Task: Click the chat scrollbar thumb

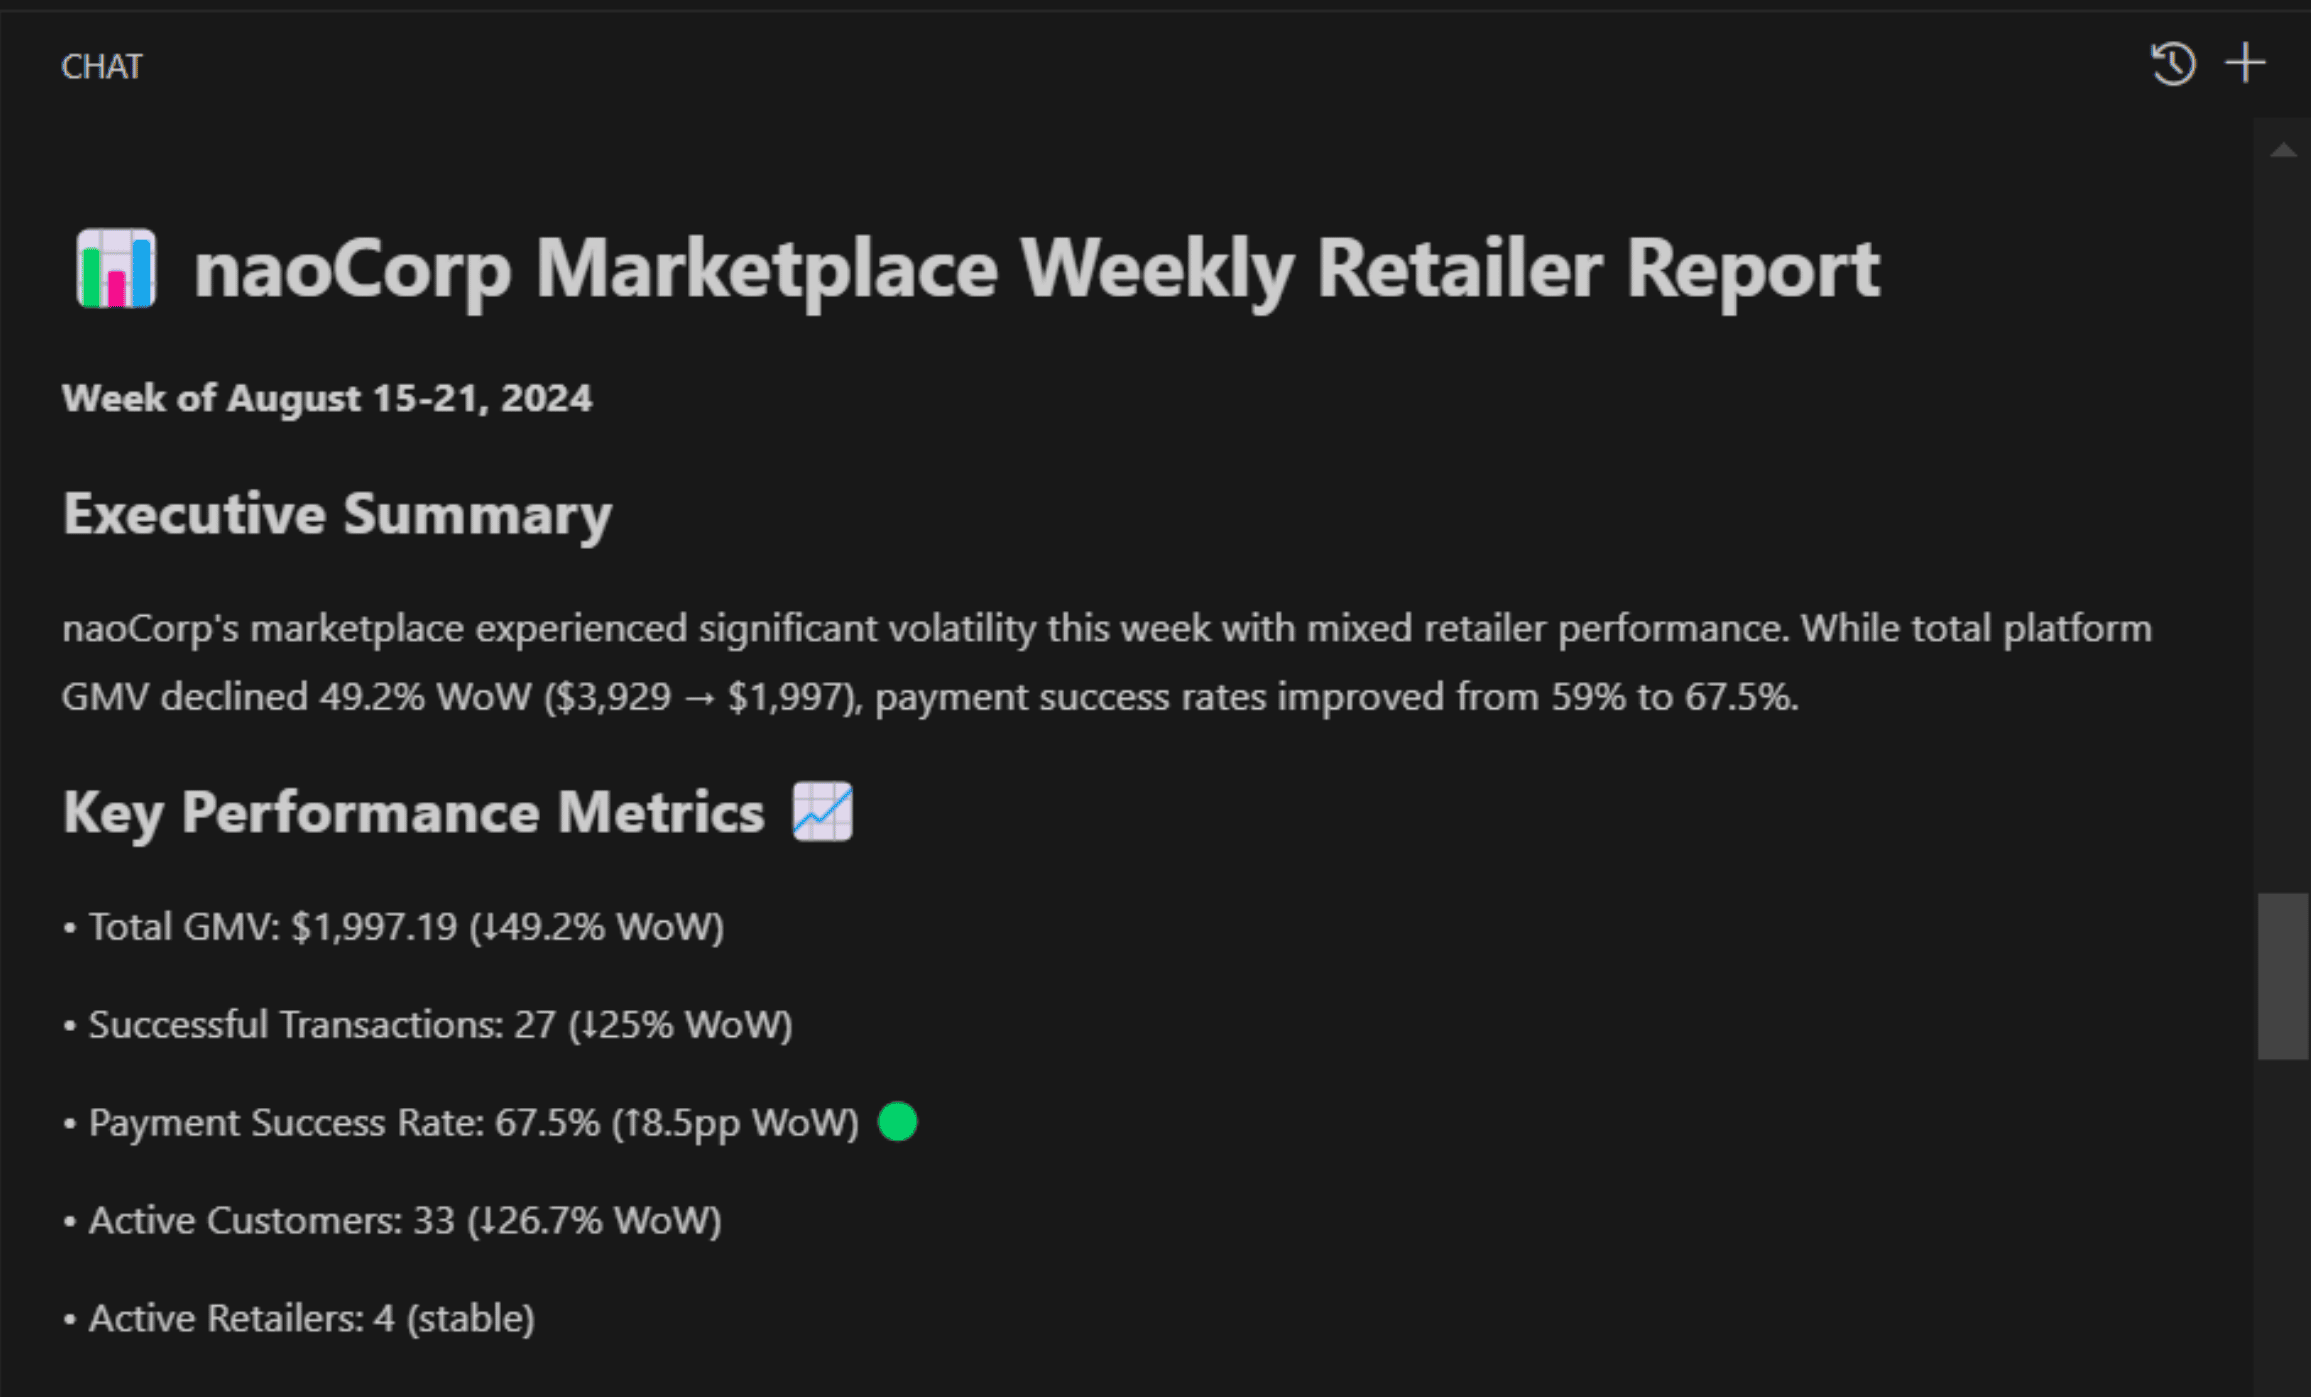Action: 2283,975
